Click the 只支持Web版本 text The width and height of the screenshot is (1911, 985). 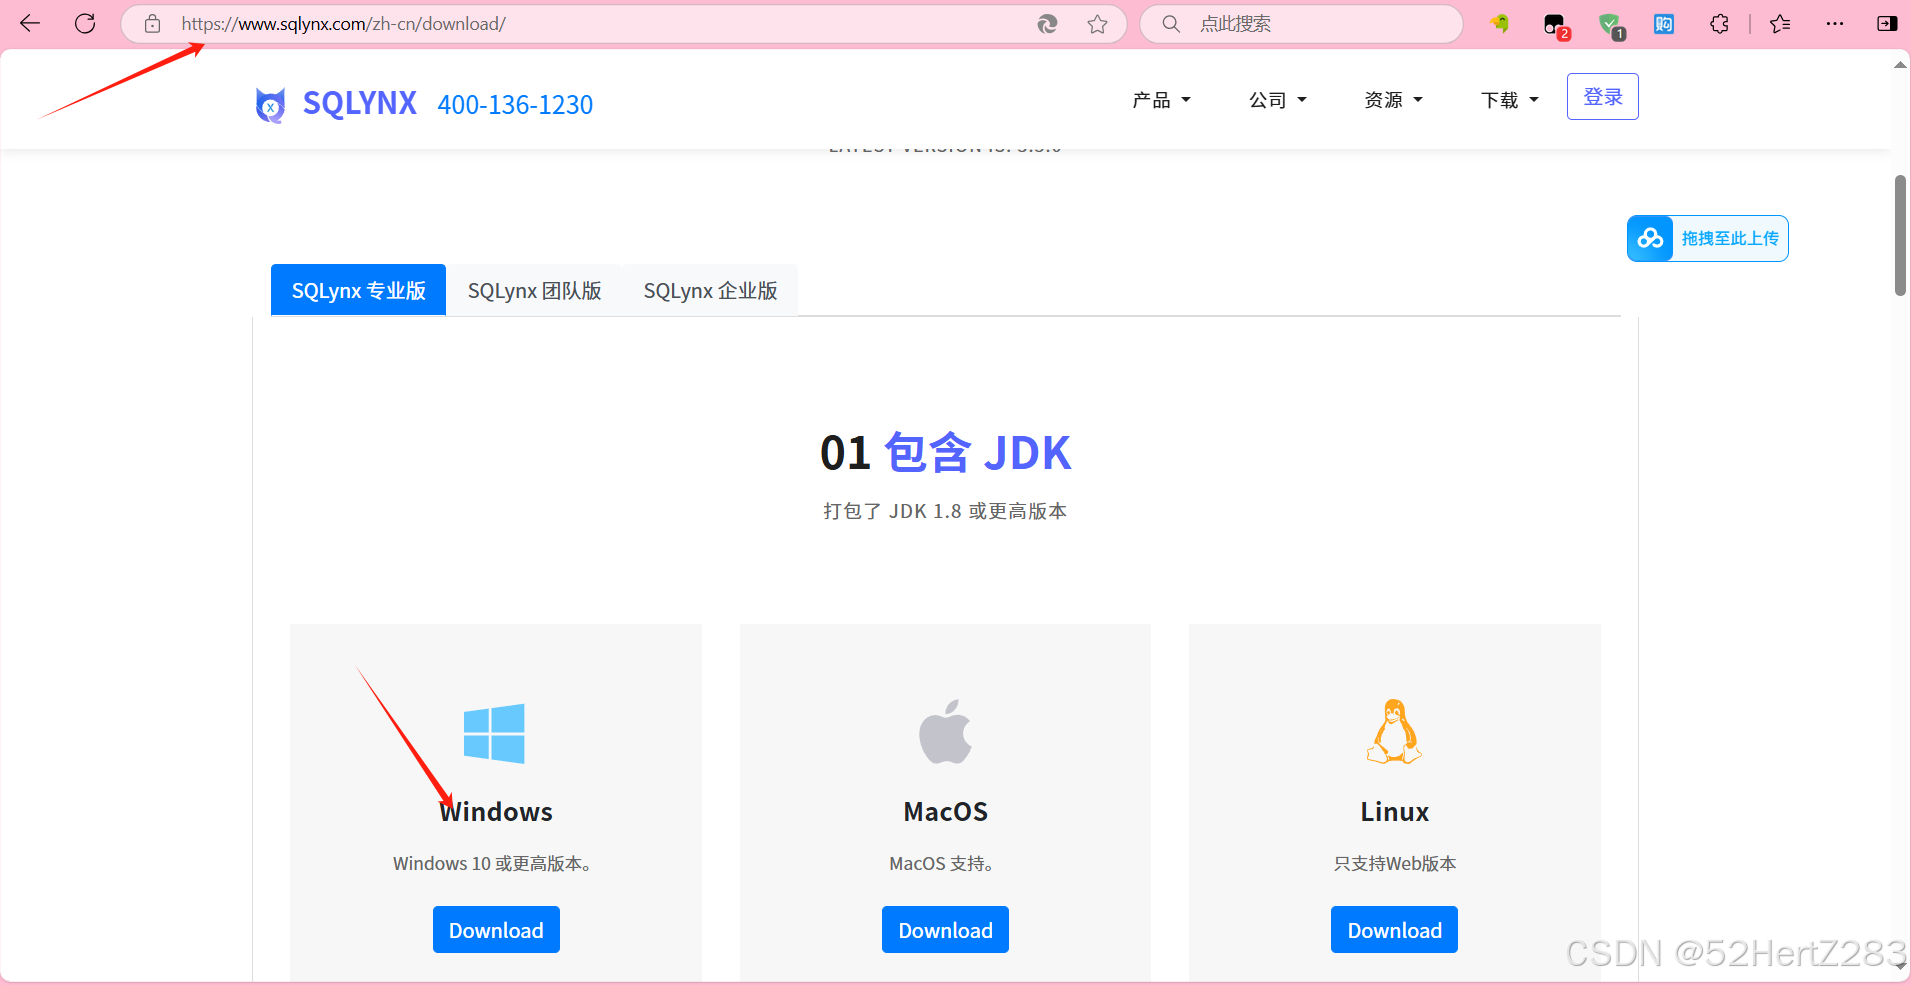point(1394,863)
